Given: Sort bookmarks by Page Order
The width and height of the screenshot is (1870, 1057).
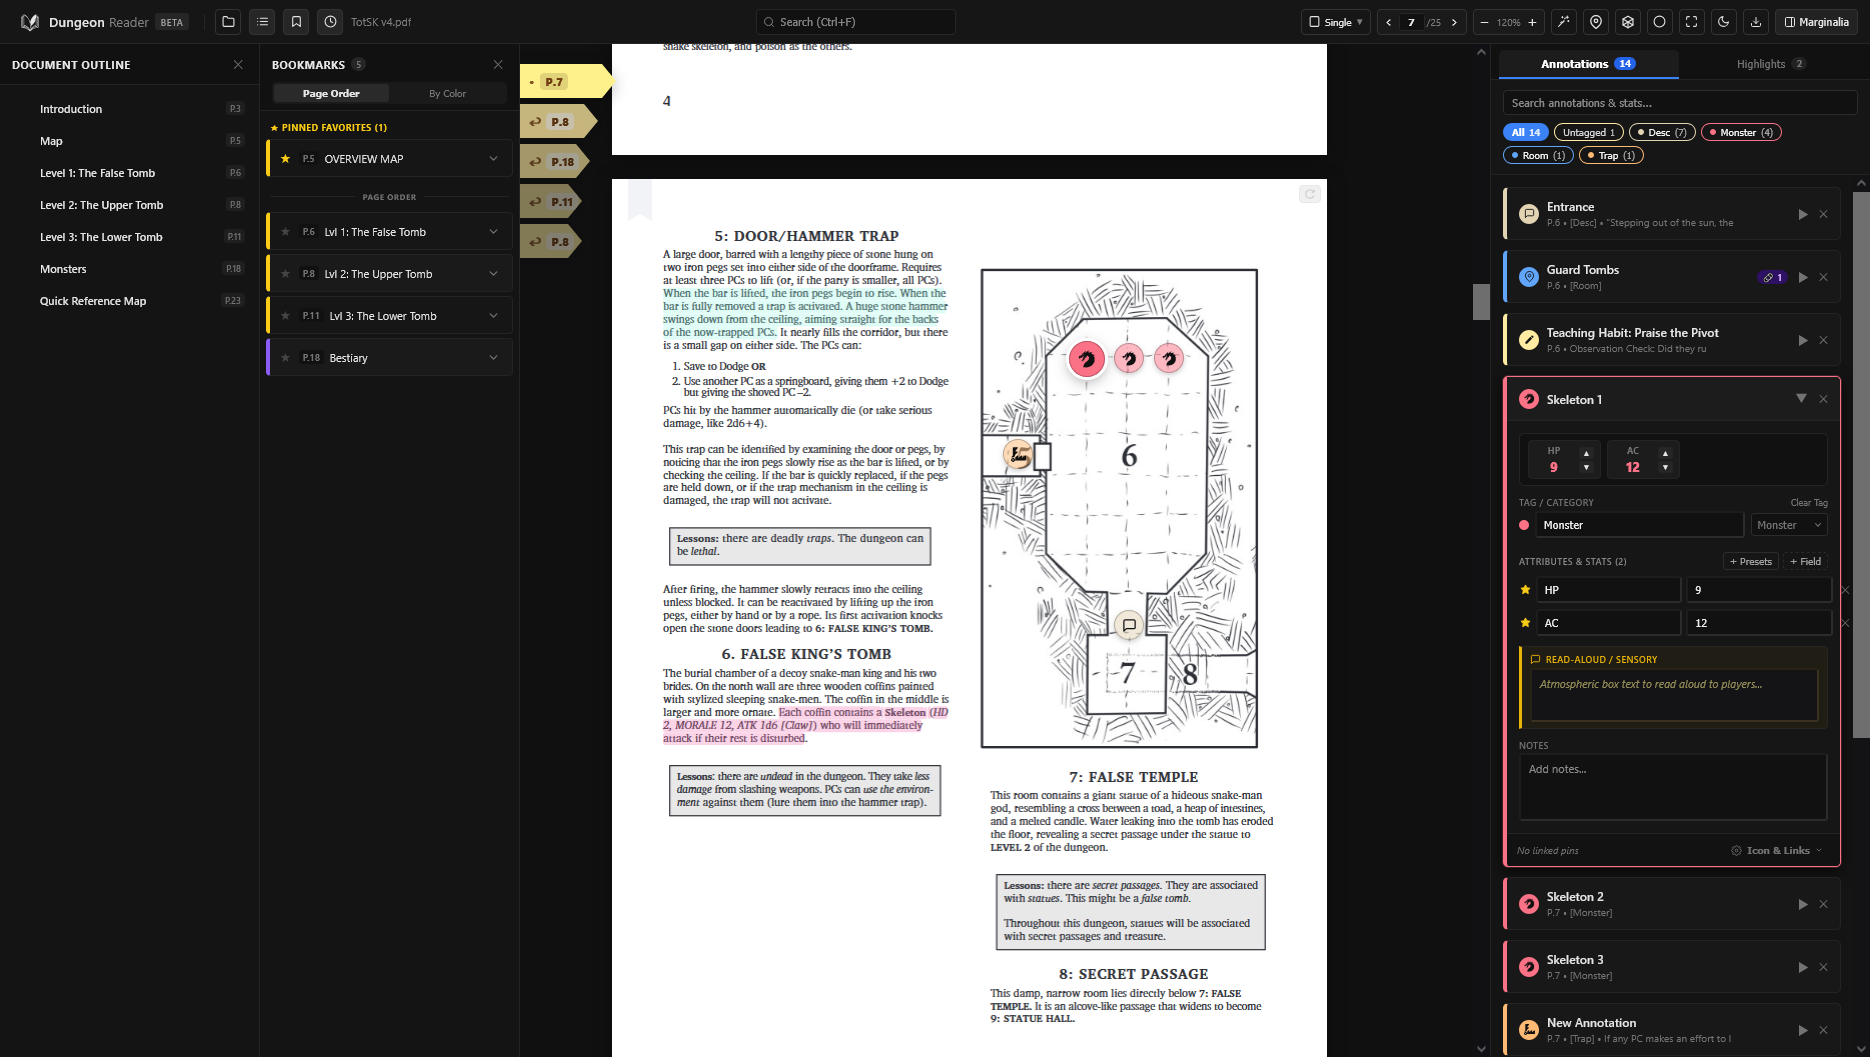Looking at the screenshot, I should (331, 93).
